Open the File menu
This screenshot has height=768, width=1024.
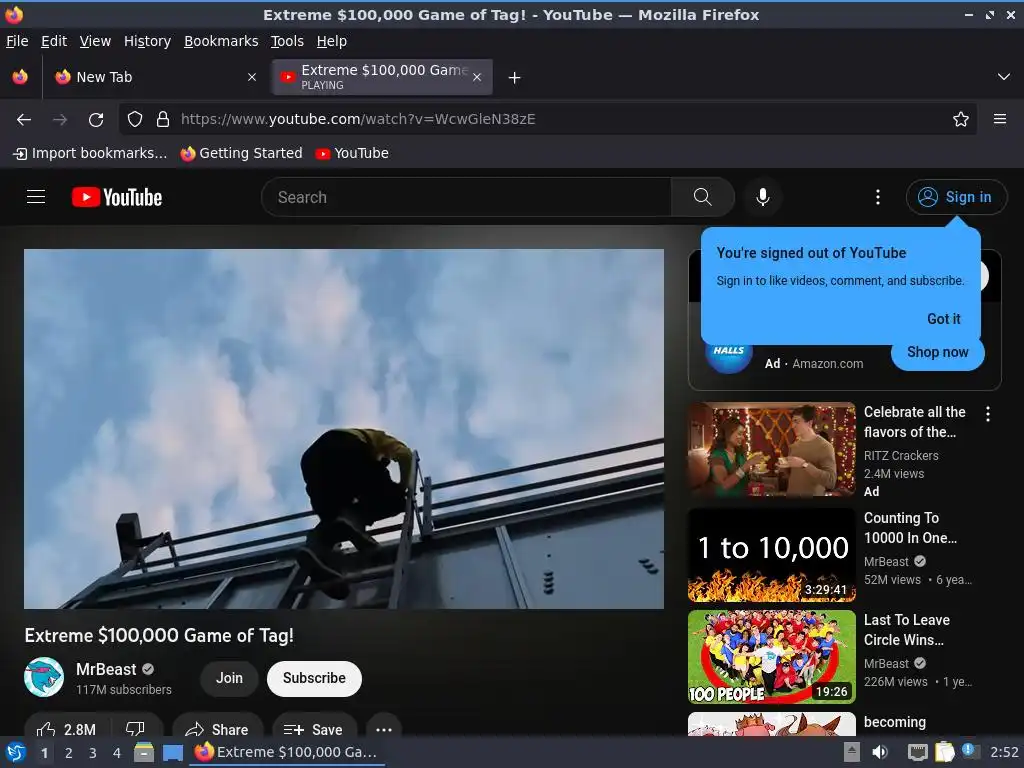coord(17,41)
